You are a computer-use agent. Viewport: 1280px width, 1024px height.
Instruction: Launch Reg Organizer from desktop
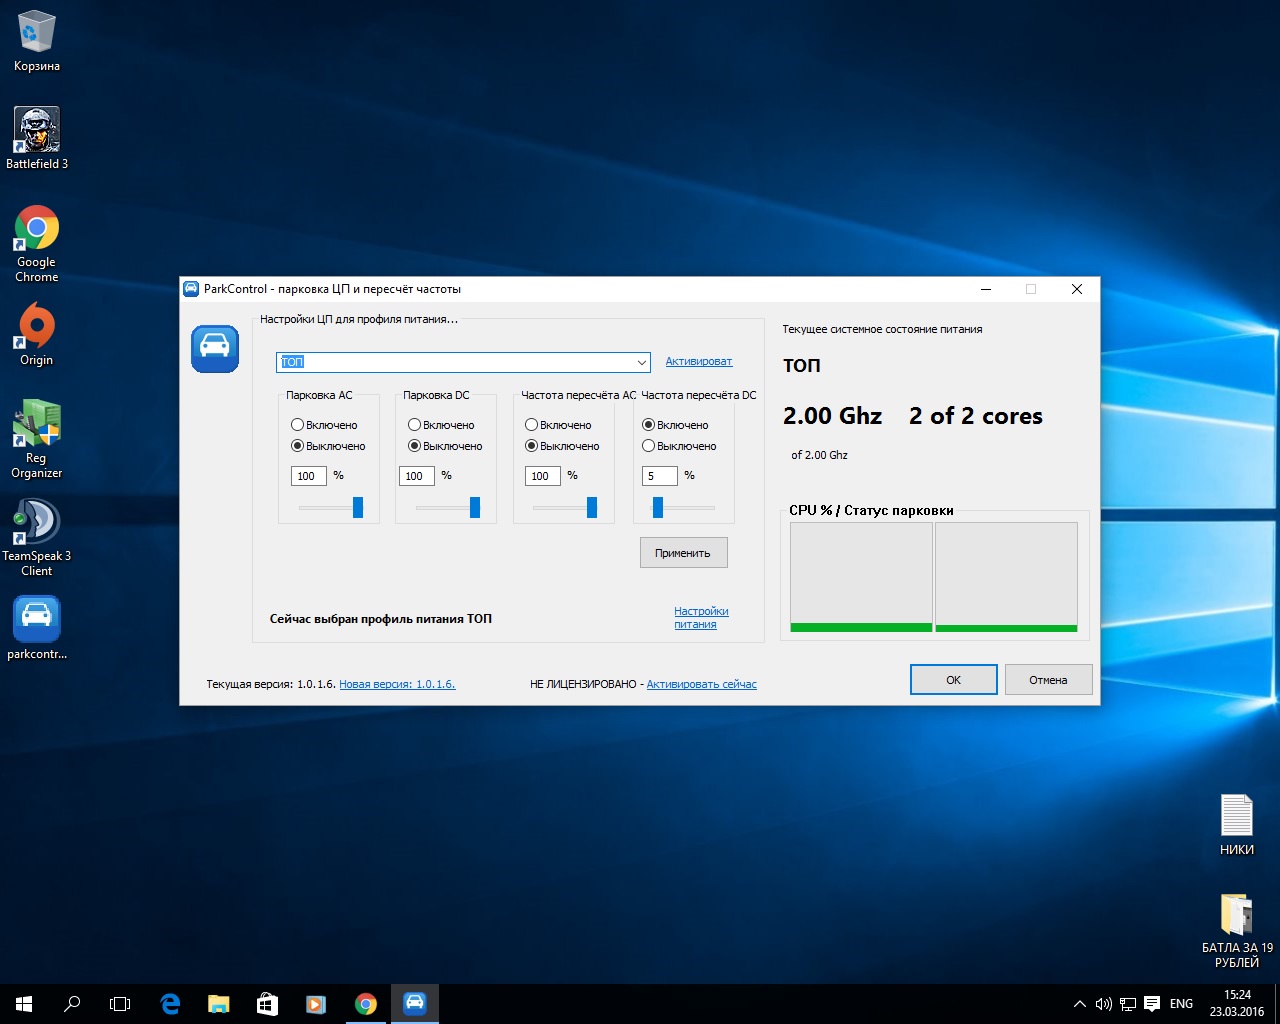pos(37,424)
